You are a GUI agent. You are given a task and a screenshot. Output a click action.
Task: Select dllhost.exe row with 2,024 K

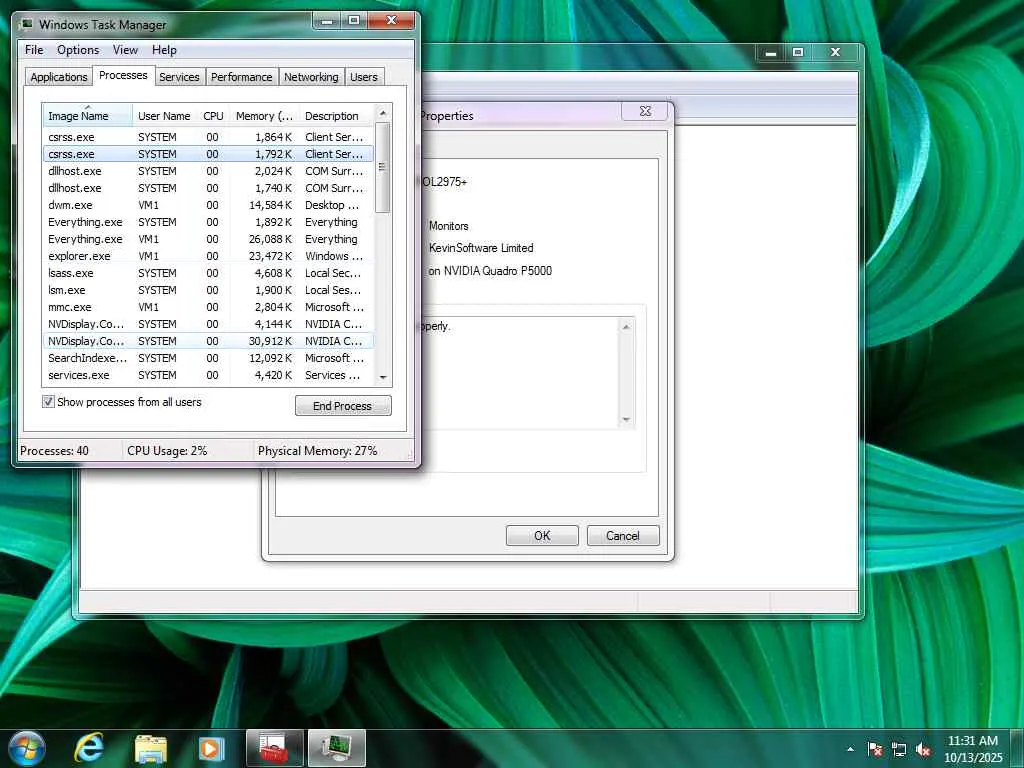click(x=208, y=171)
